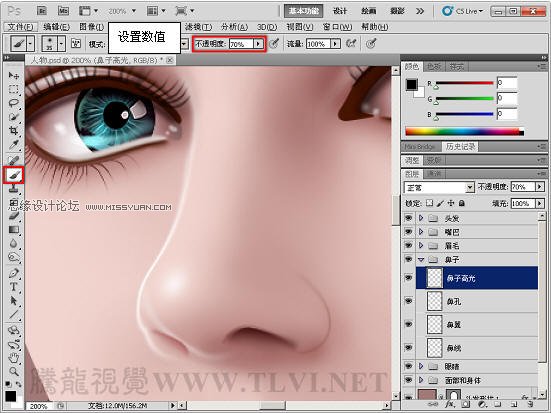Hide the 头发 layer group
551x413 pixels.
tap(408, 218)
